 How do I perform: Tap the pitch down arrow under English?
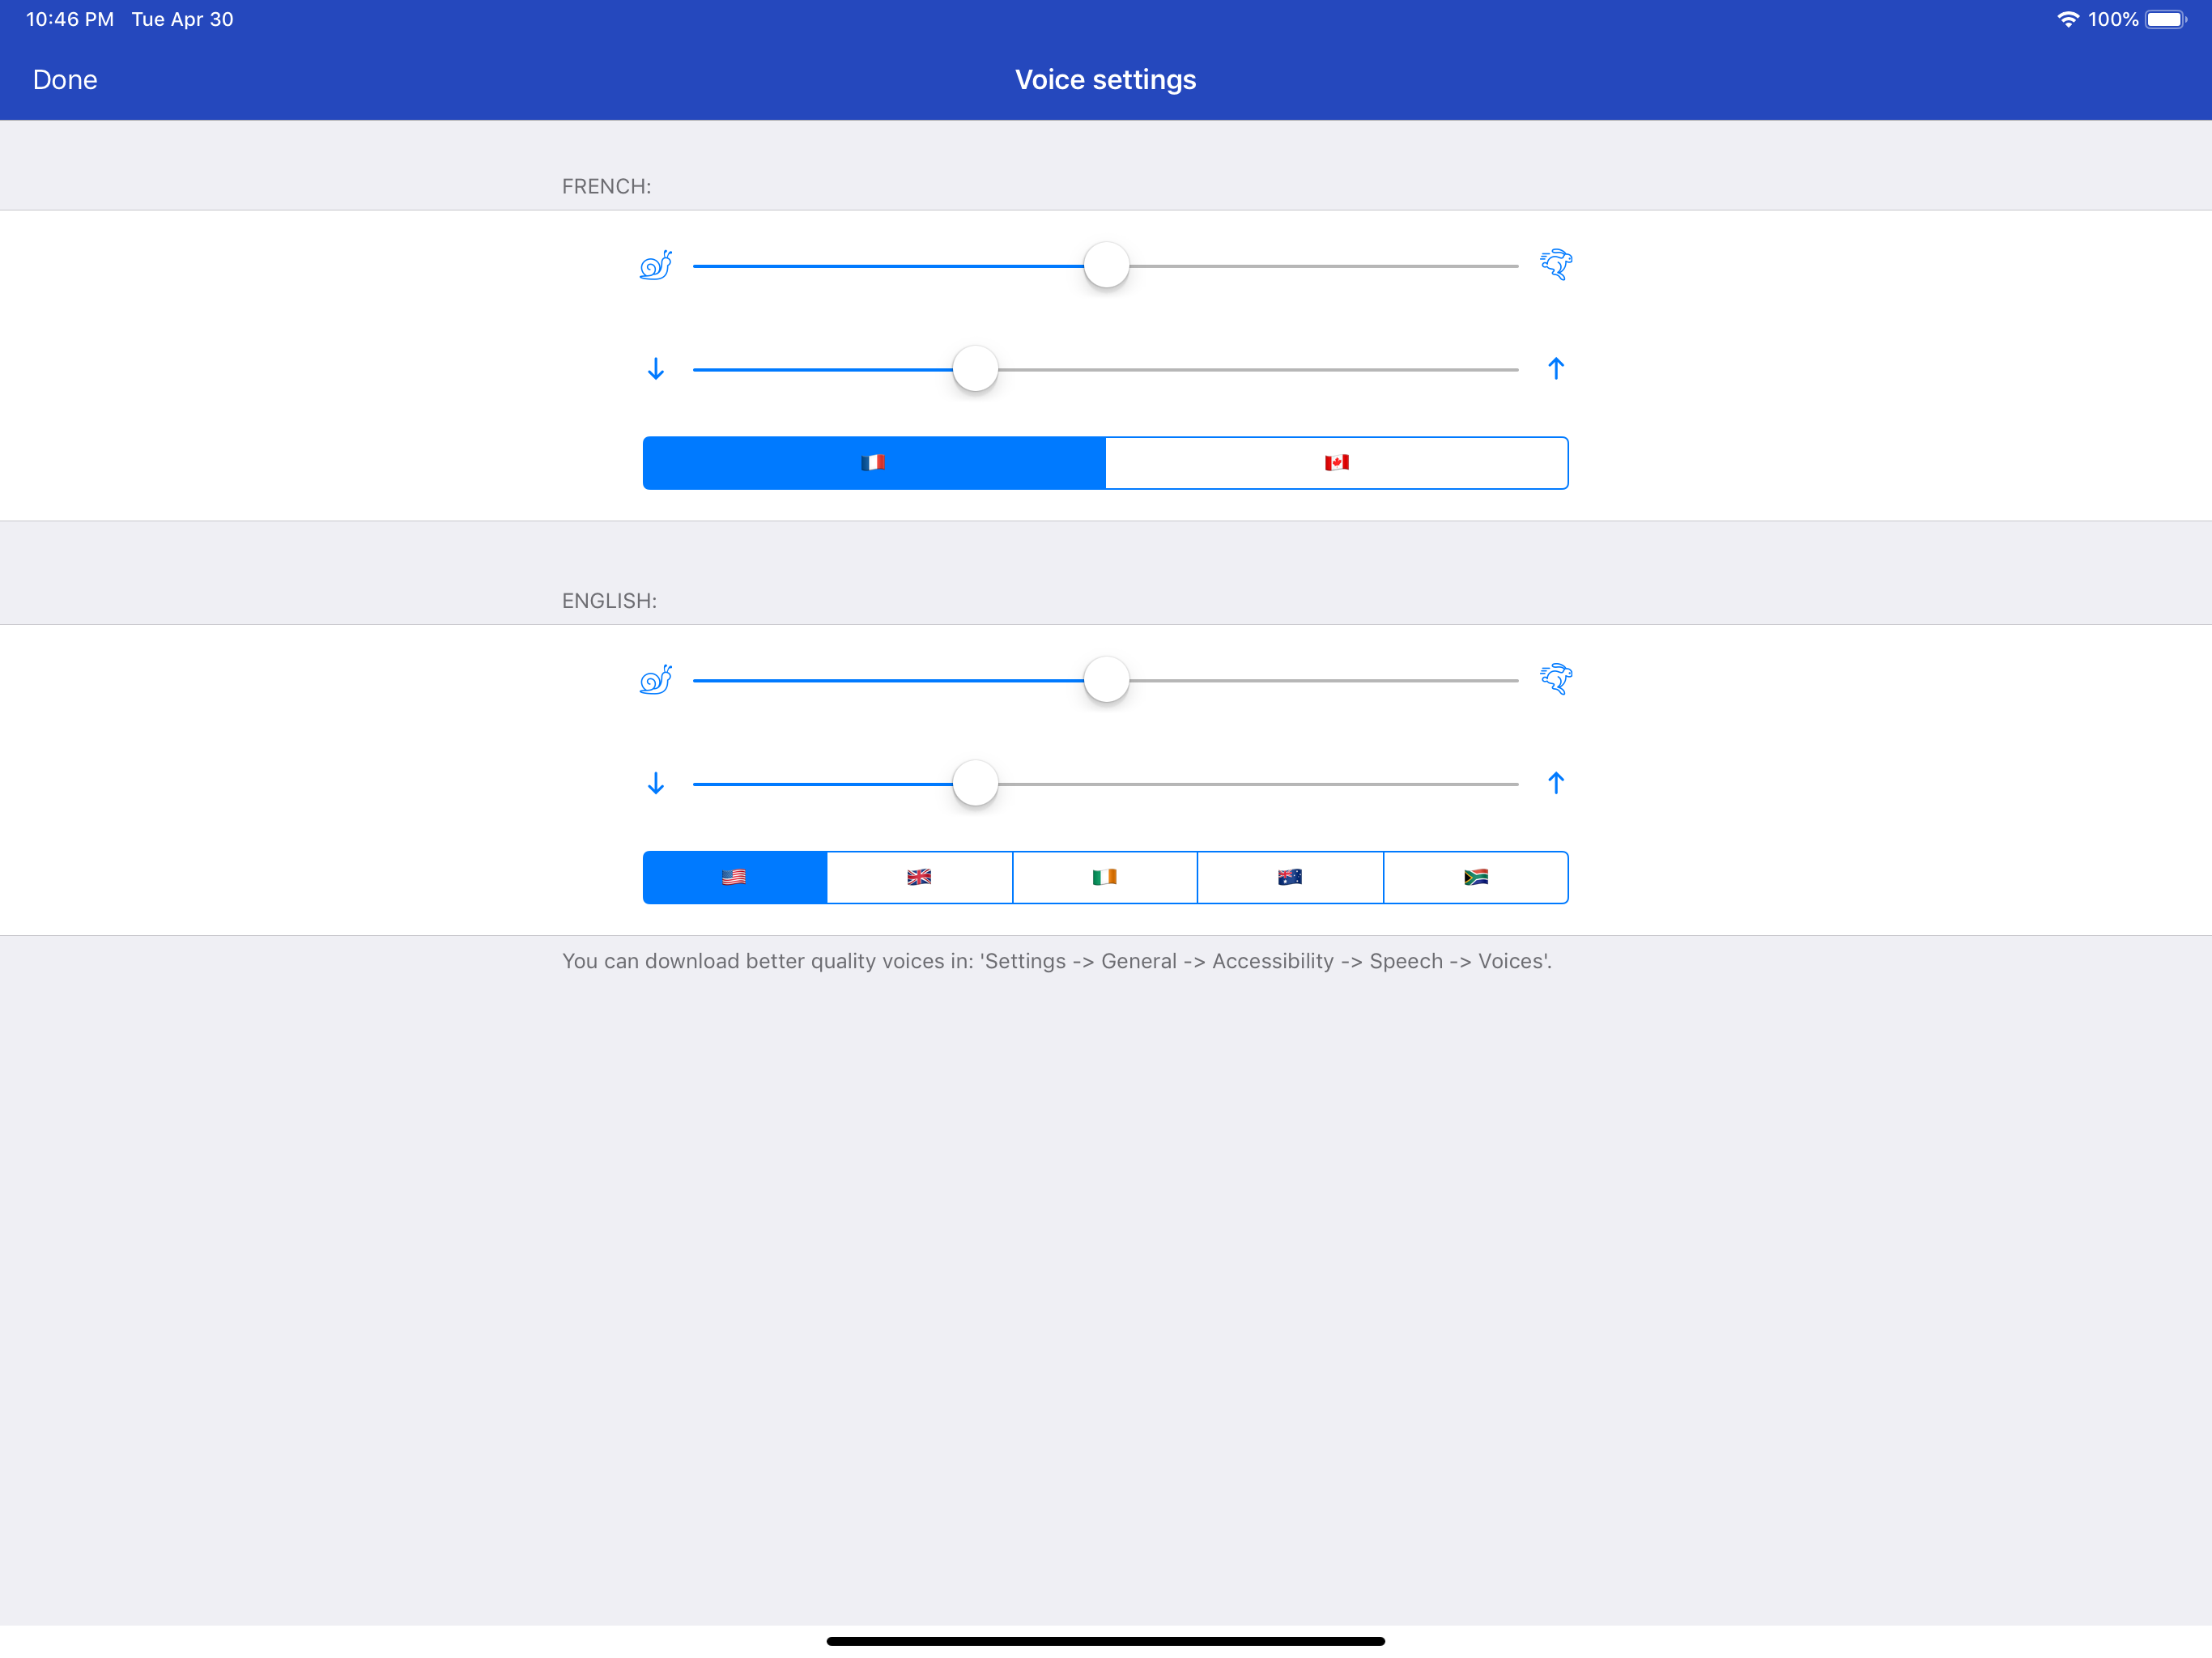[x=656, y=783]
